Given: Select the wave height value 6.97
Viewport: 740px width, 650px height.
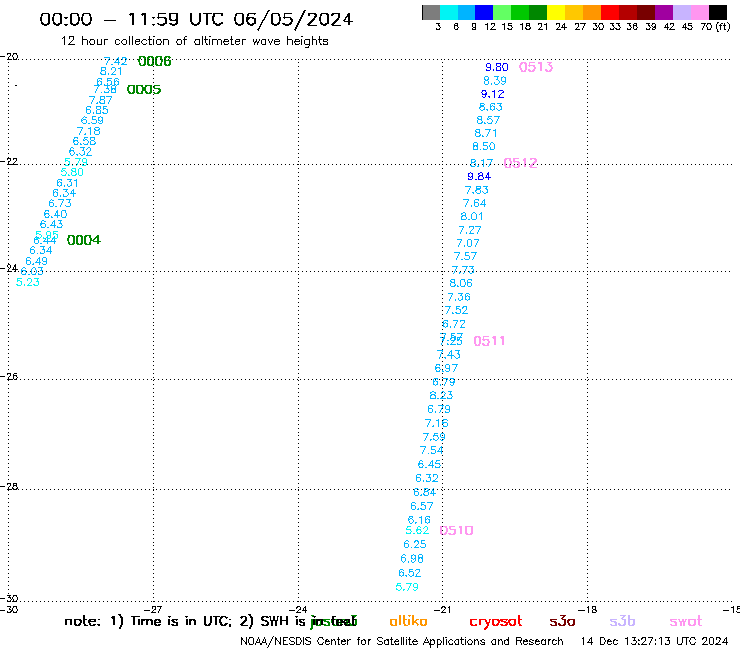Looking at the screenshot, I should (446, 368).
